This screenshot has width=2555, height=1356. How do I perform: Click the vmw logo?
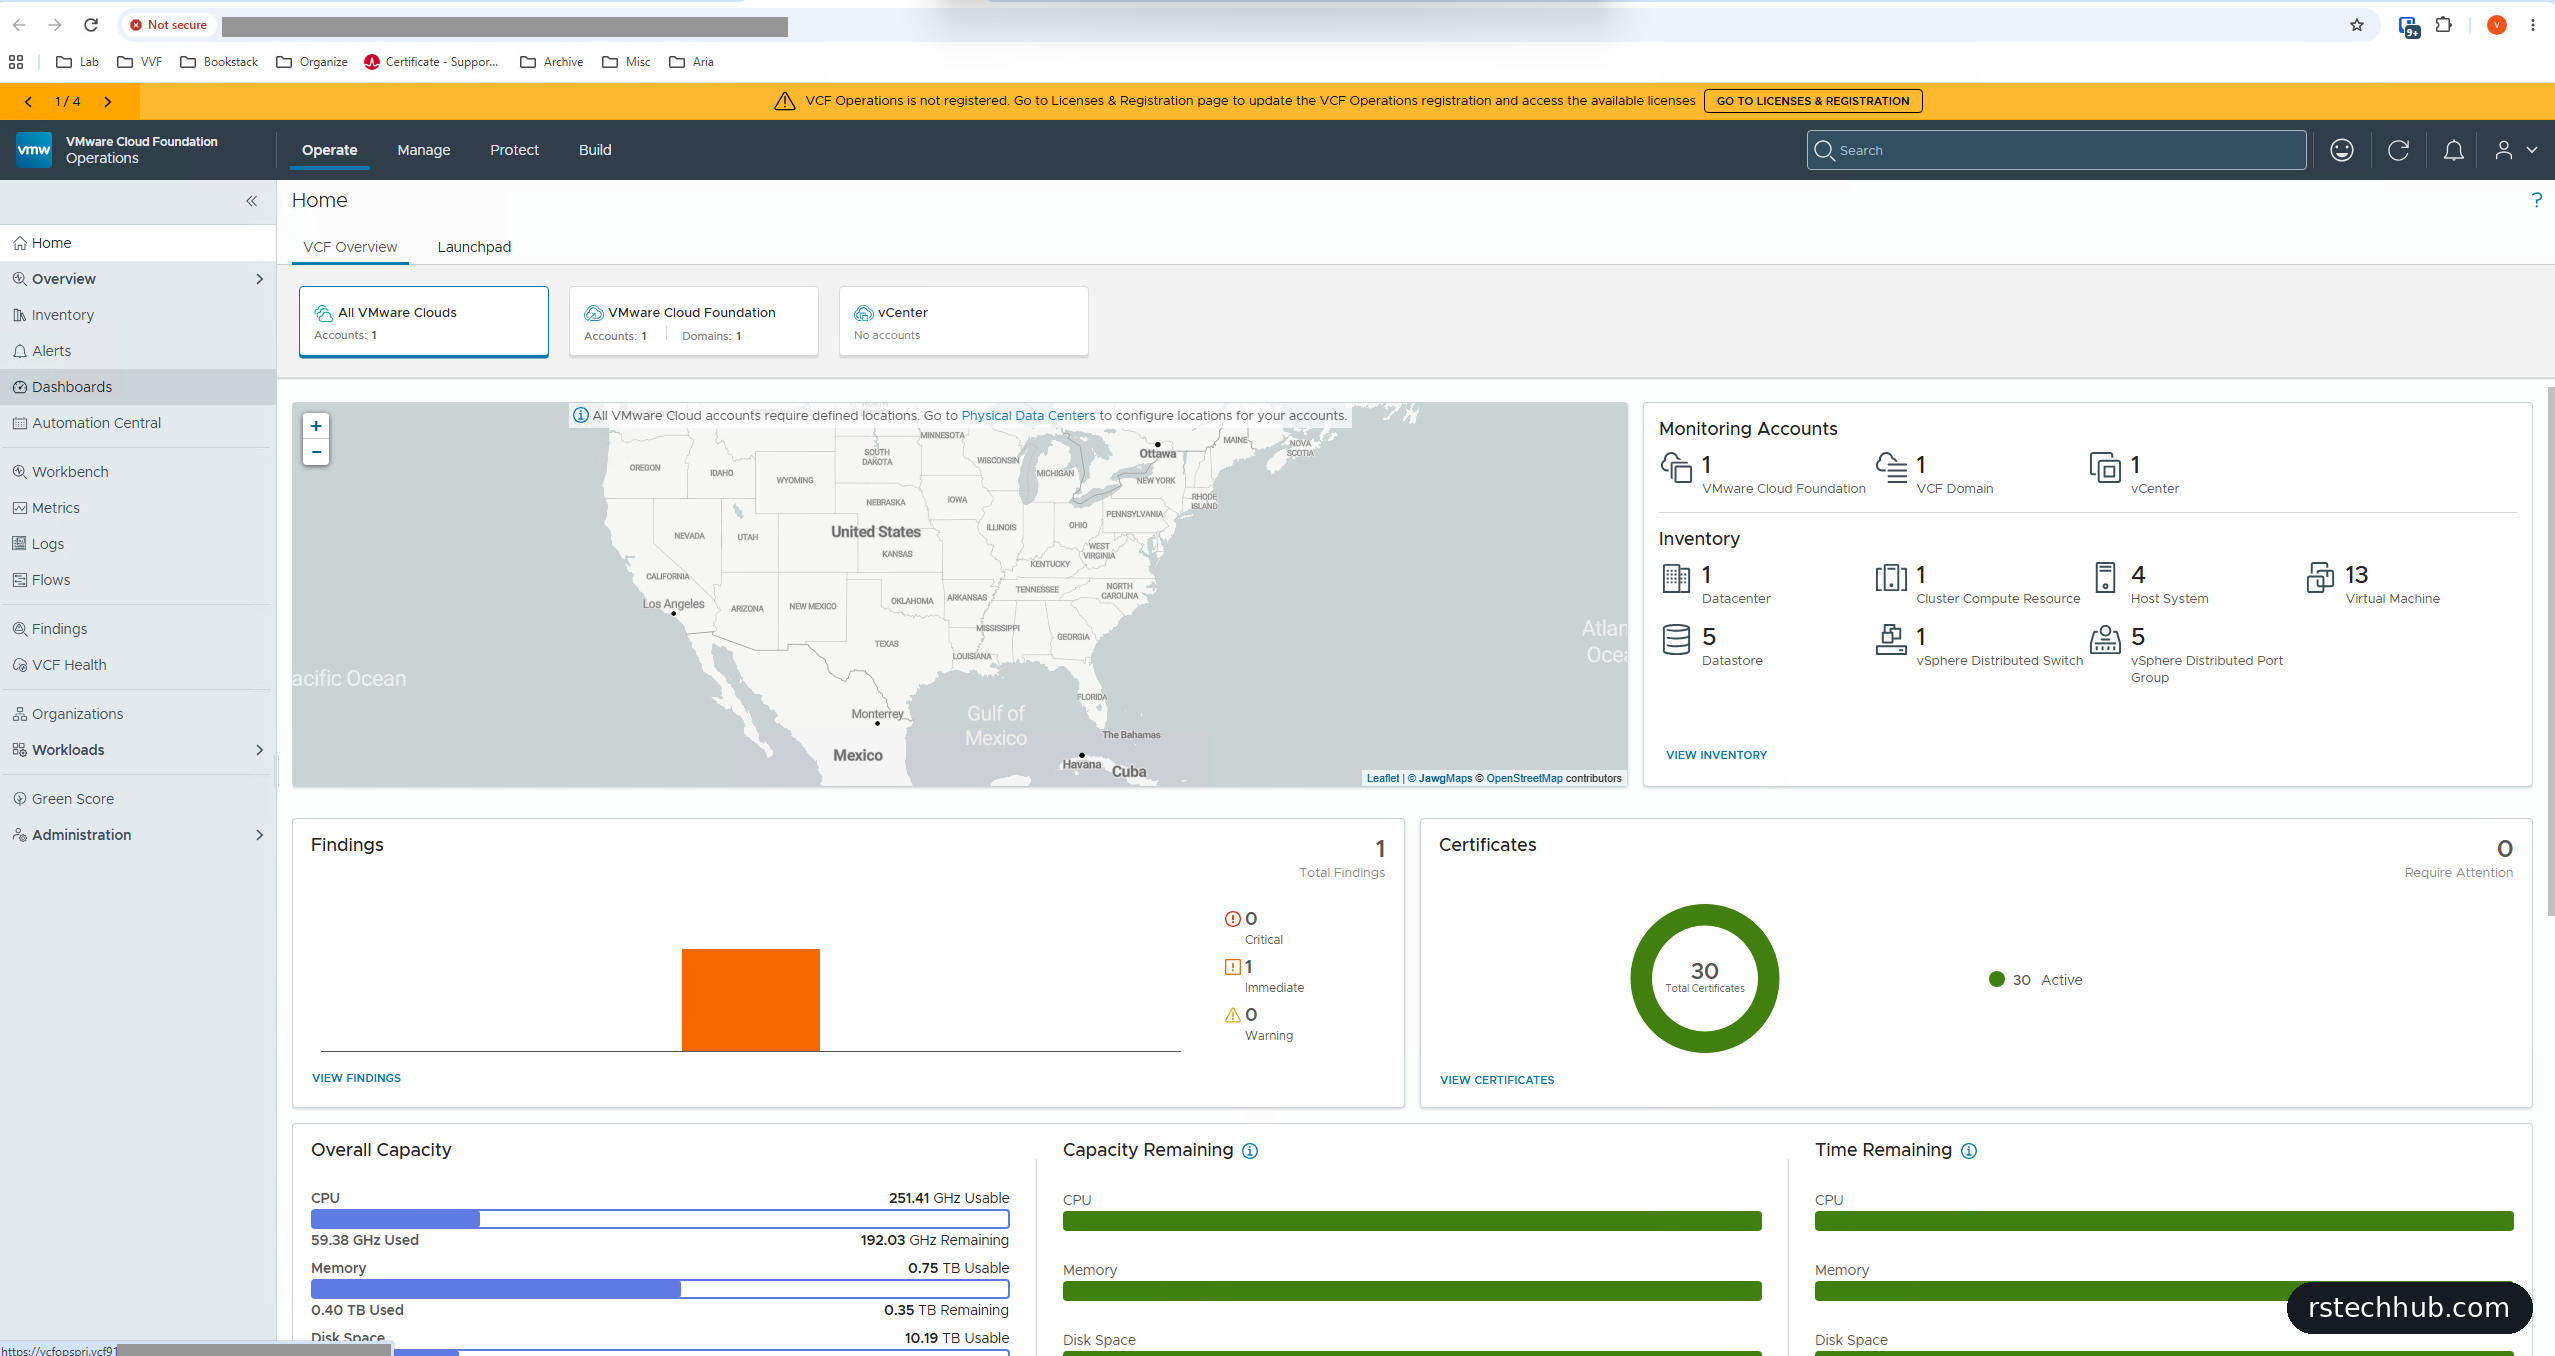(34, 150)
